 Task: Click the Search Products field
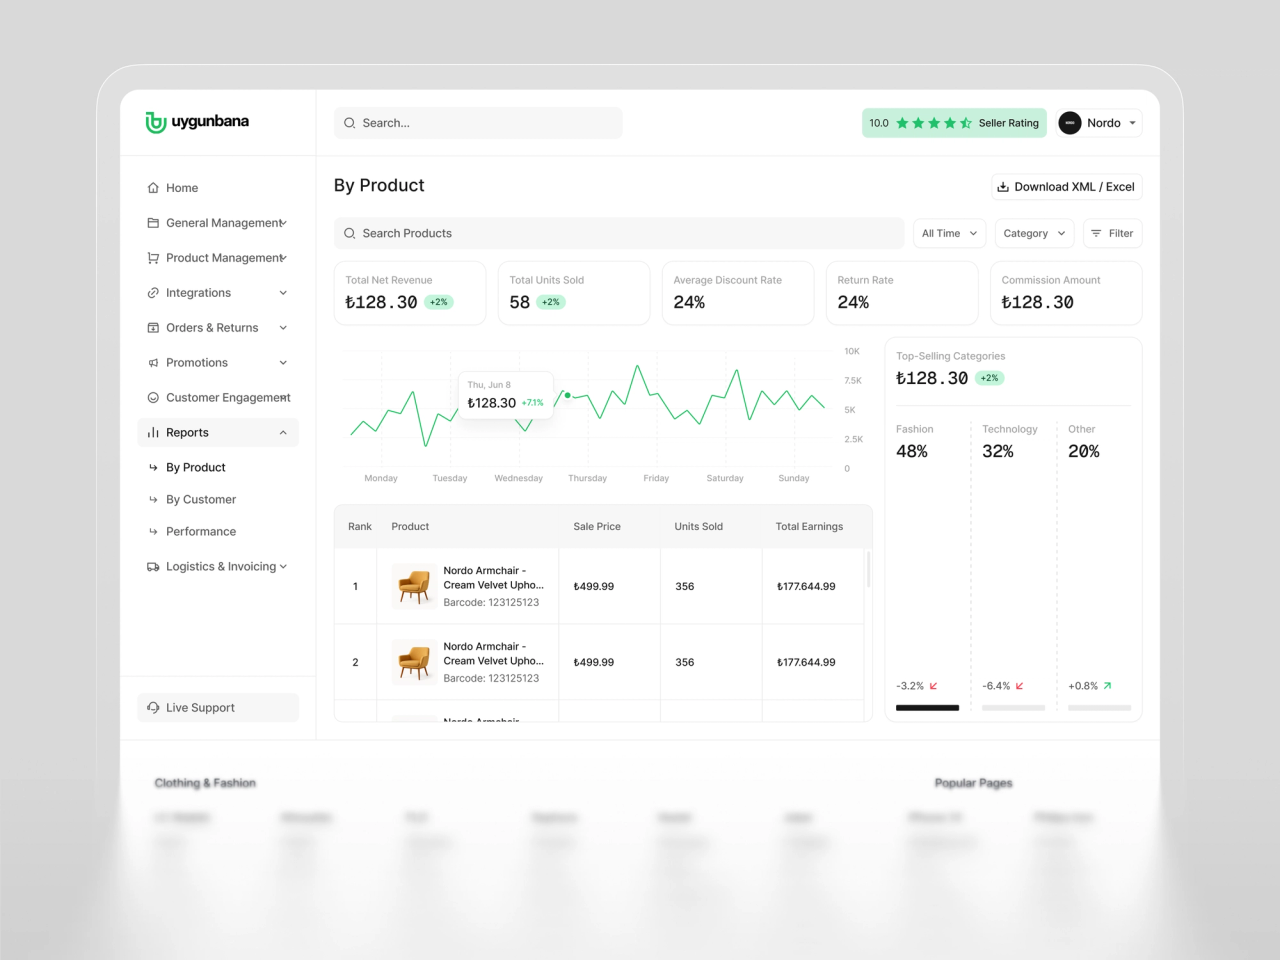pos(619,233)
